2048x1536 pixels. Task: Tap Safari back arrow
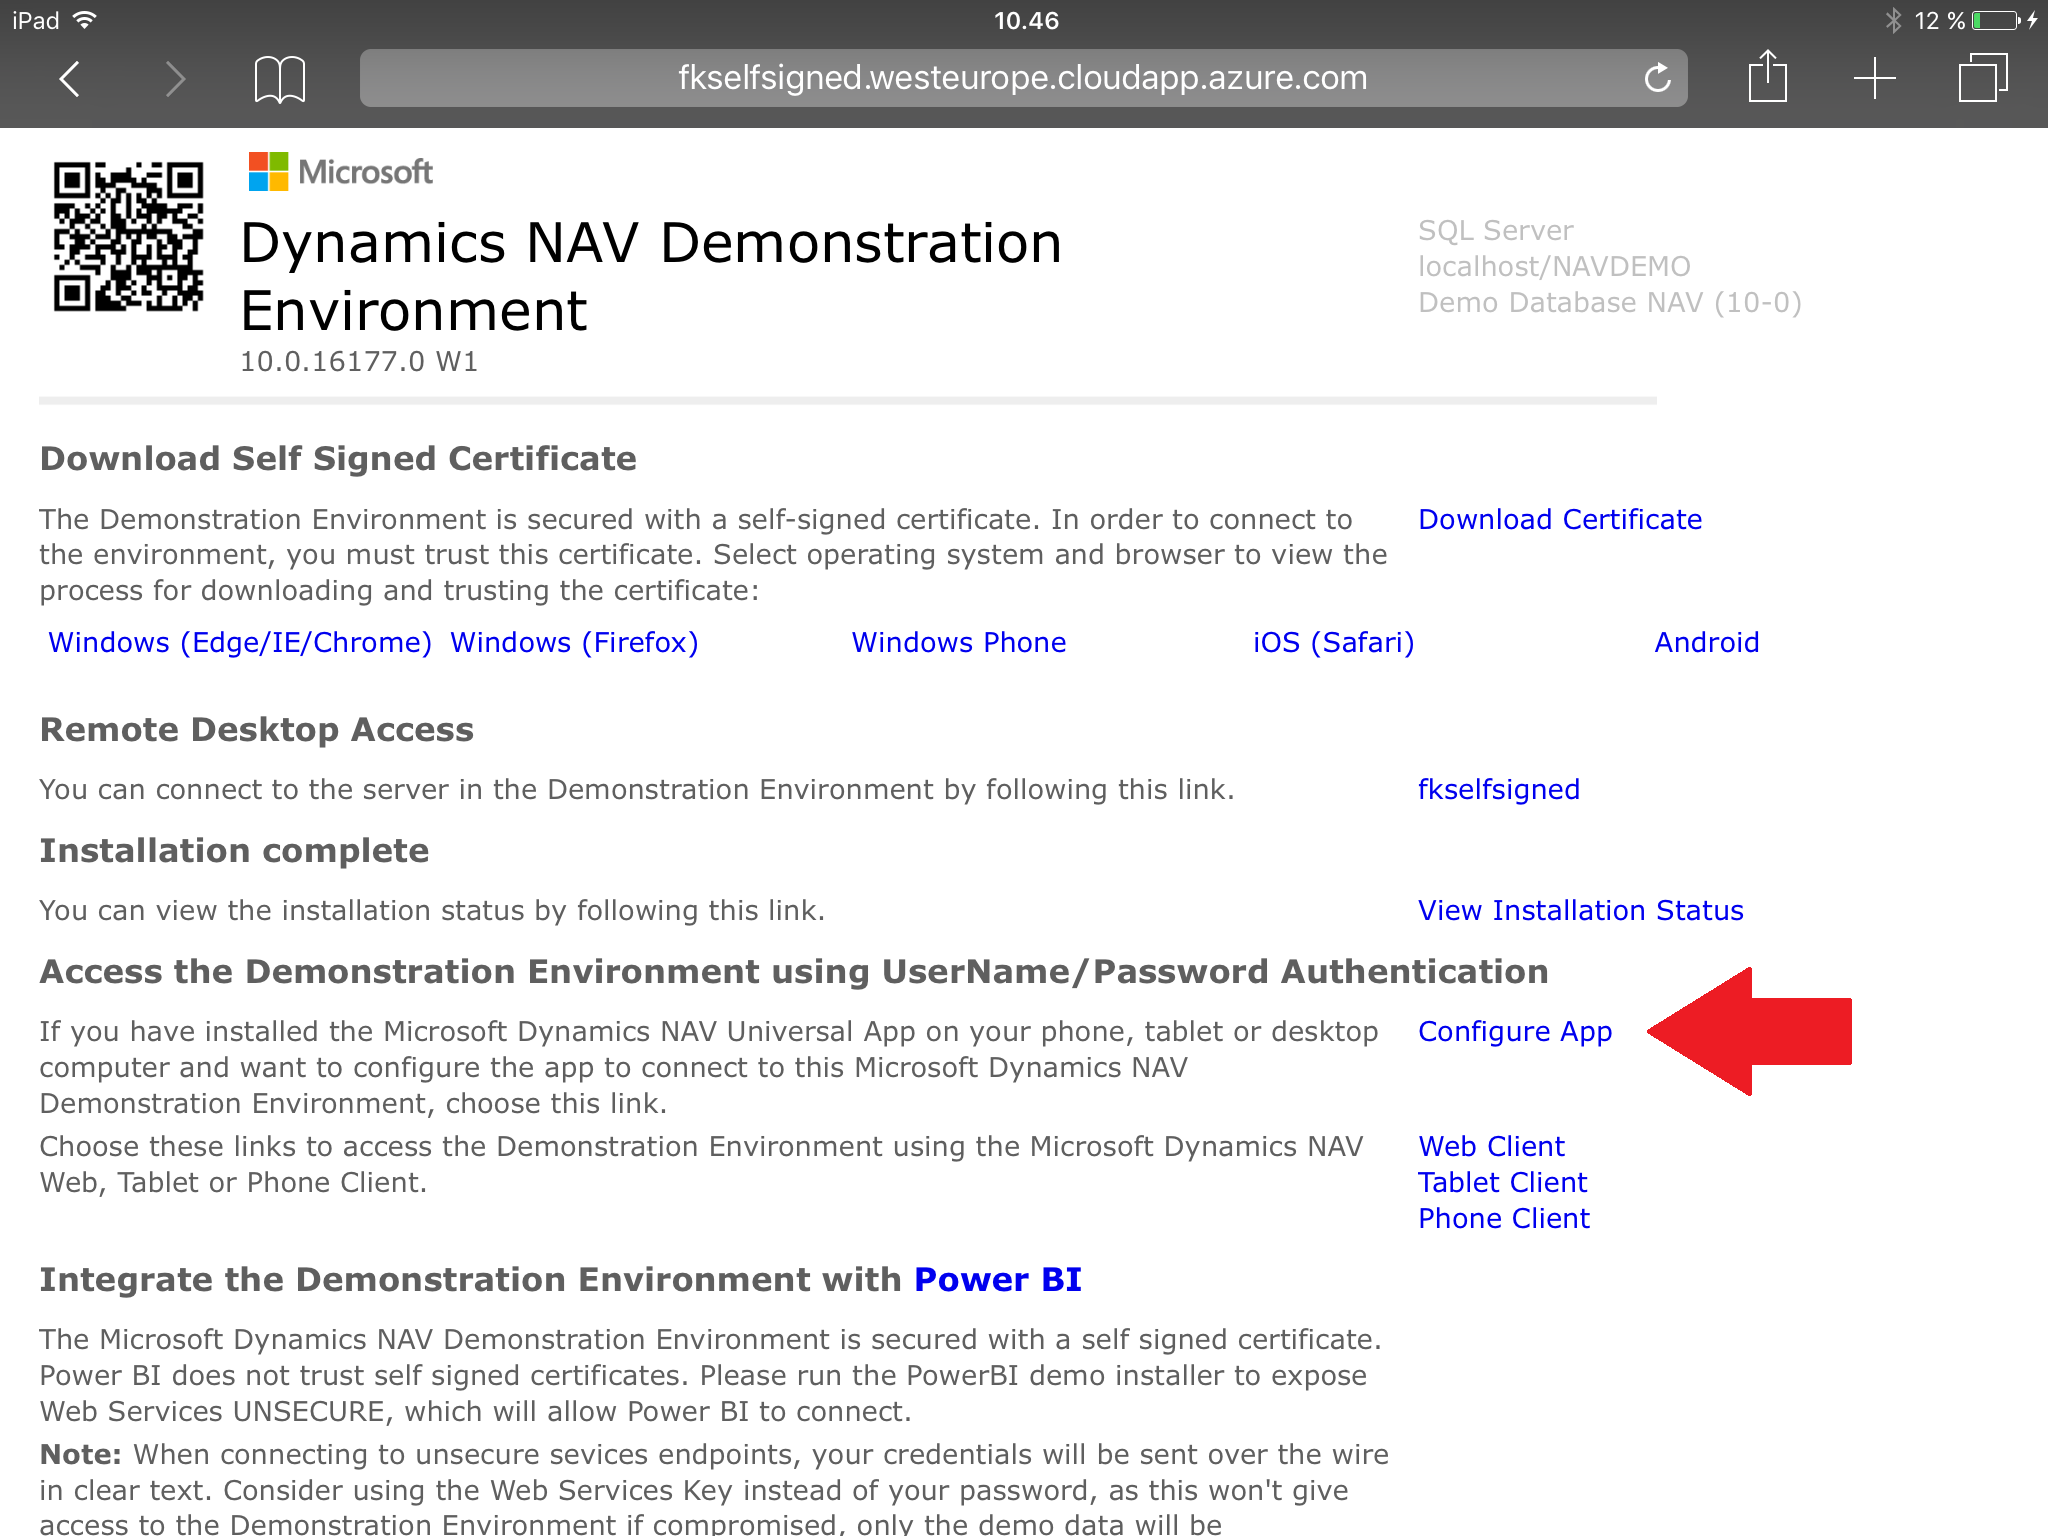[69, 78]
